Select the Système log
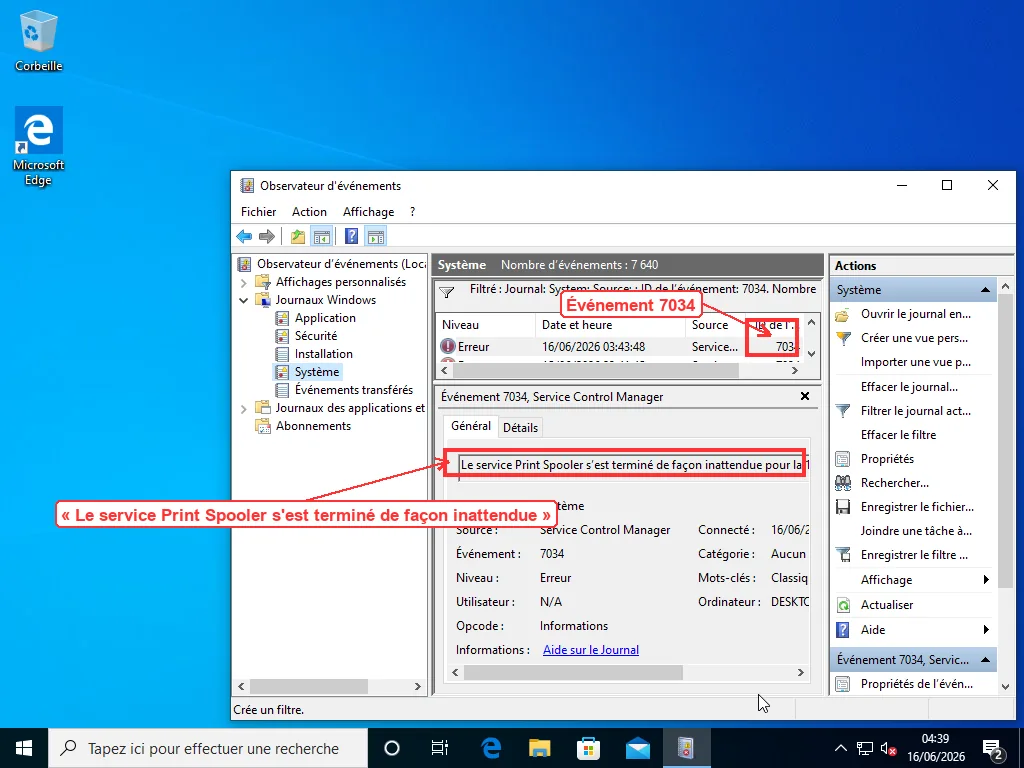Image resolution: width=1024 pixels, height=768 pixels. tap(317, 372)
